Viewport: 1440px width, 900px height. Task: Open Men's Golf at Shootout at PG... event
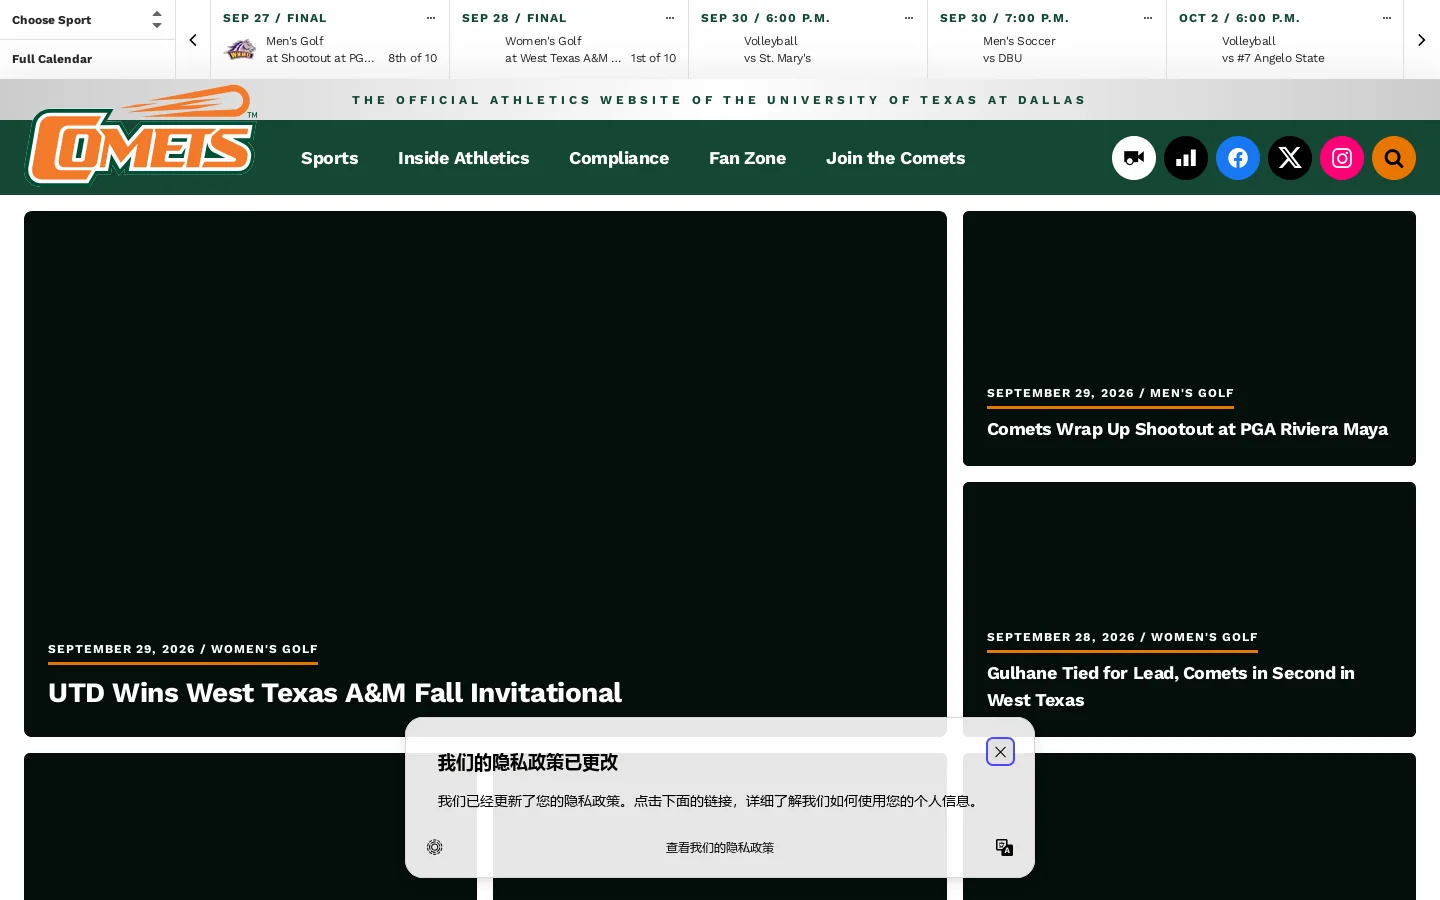[330, 40]
